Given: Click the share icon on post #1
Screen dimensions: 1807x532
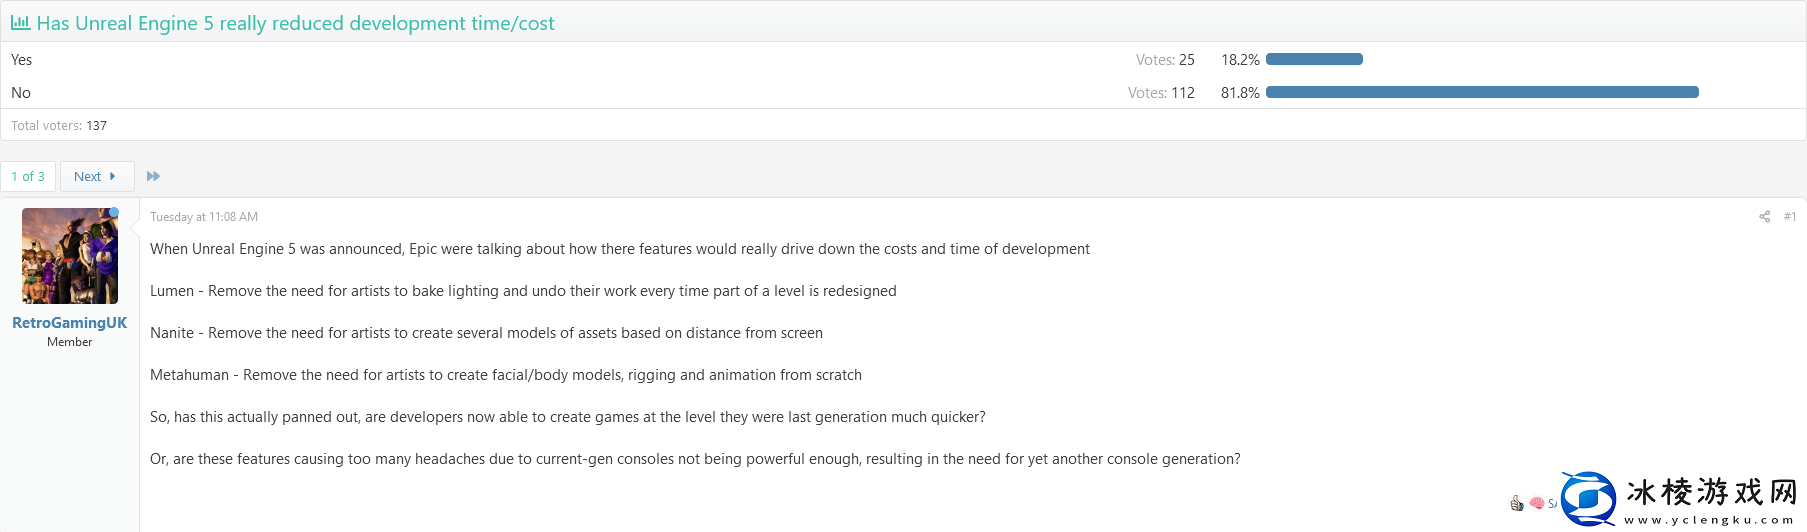Looking at the screenshot, I should (x=1765, y=217).
